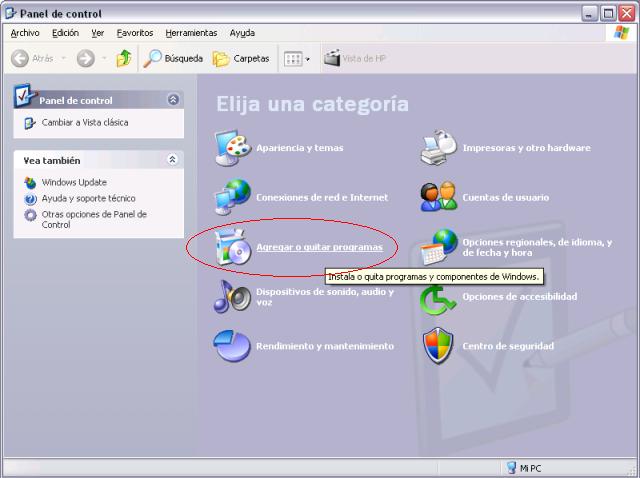Screen dimensions: 640x478
Task: Open the Atrás history dropdown arrow
Action: [64, 58]
